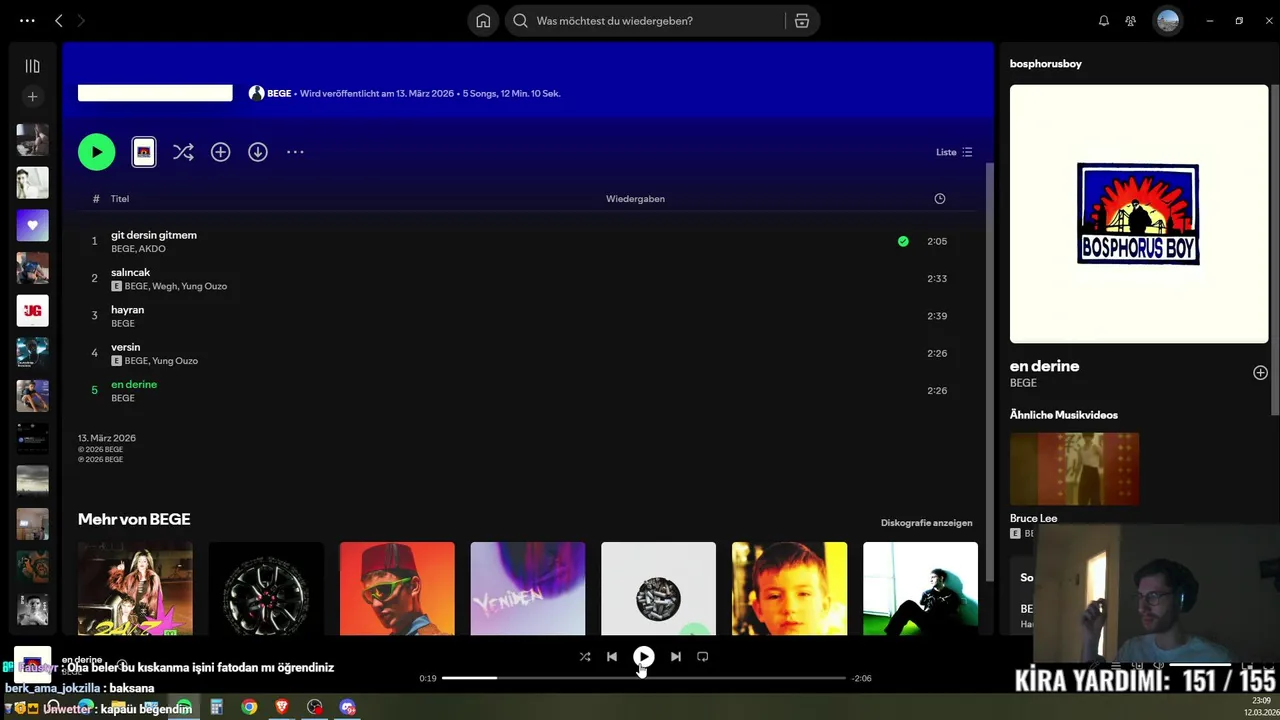
Task: Open AKDO artist link on track one
Action: (x=152, y=249)
